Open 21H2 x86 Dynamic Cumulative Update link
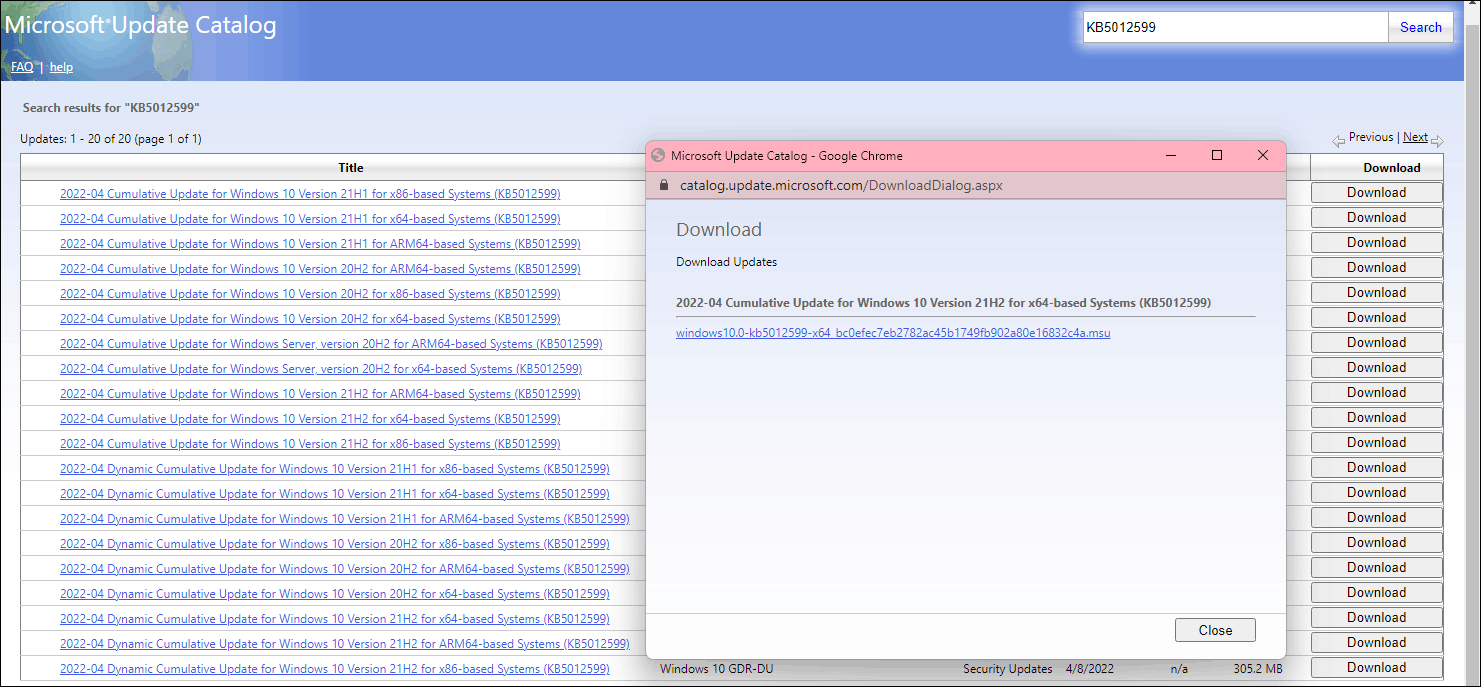1481x687 pixels. 335,669
